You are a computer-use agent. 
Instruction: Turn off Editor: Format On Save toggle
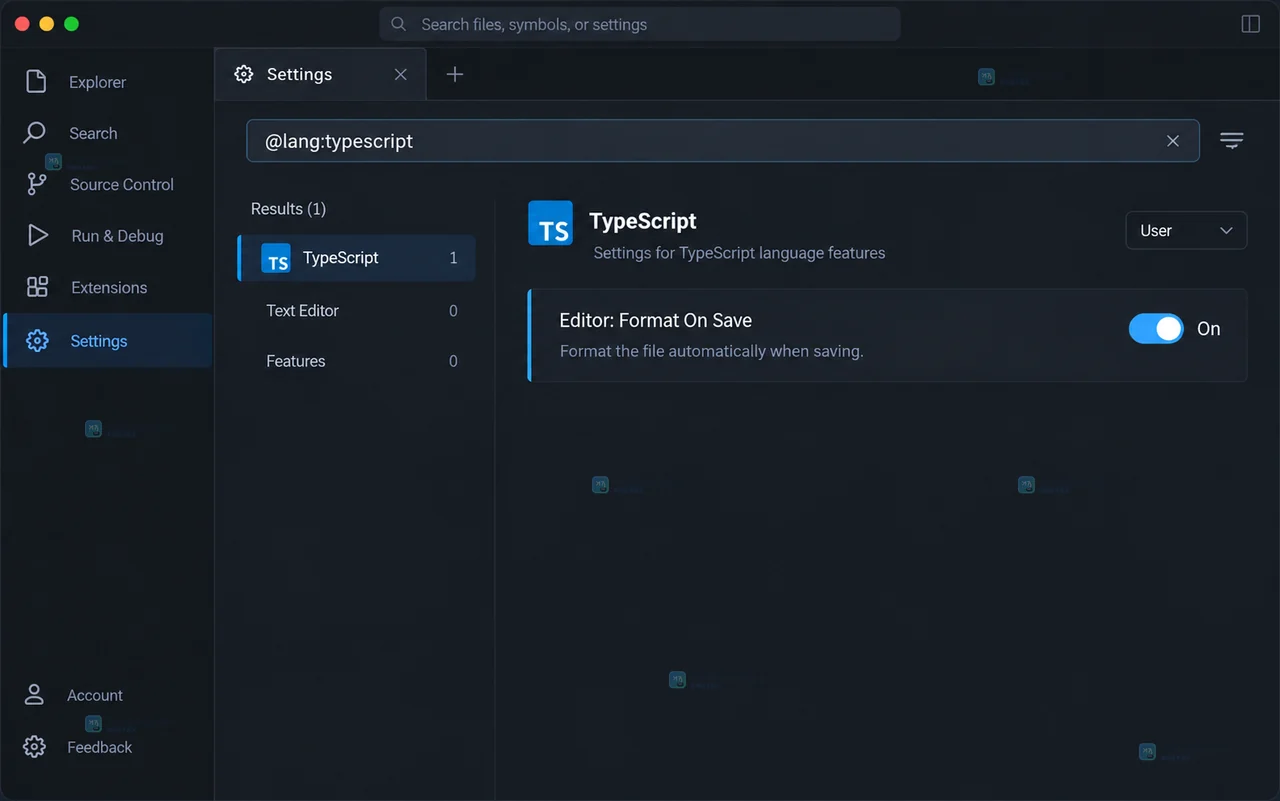[1156, 328]
